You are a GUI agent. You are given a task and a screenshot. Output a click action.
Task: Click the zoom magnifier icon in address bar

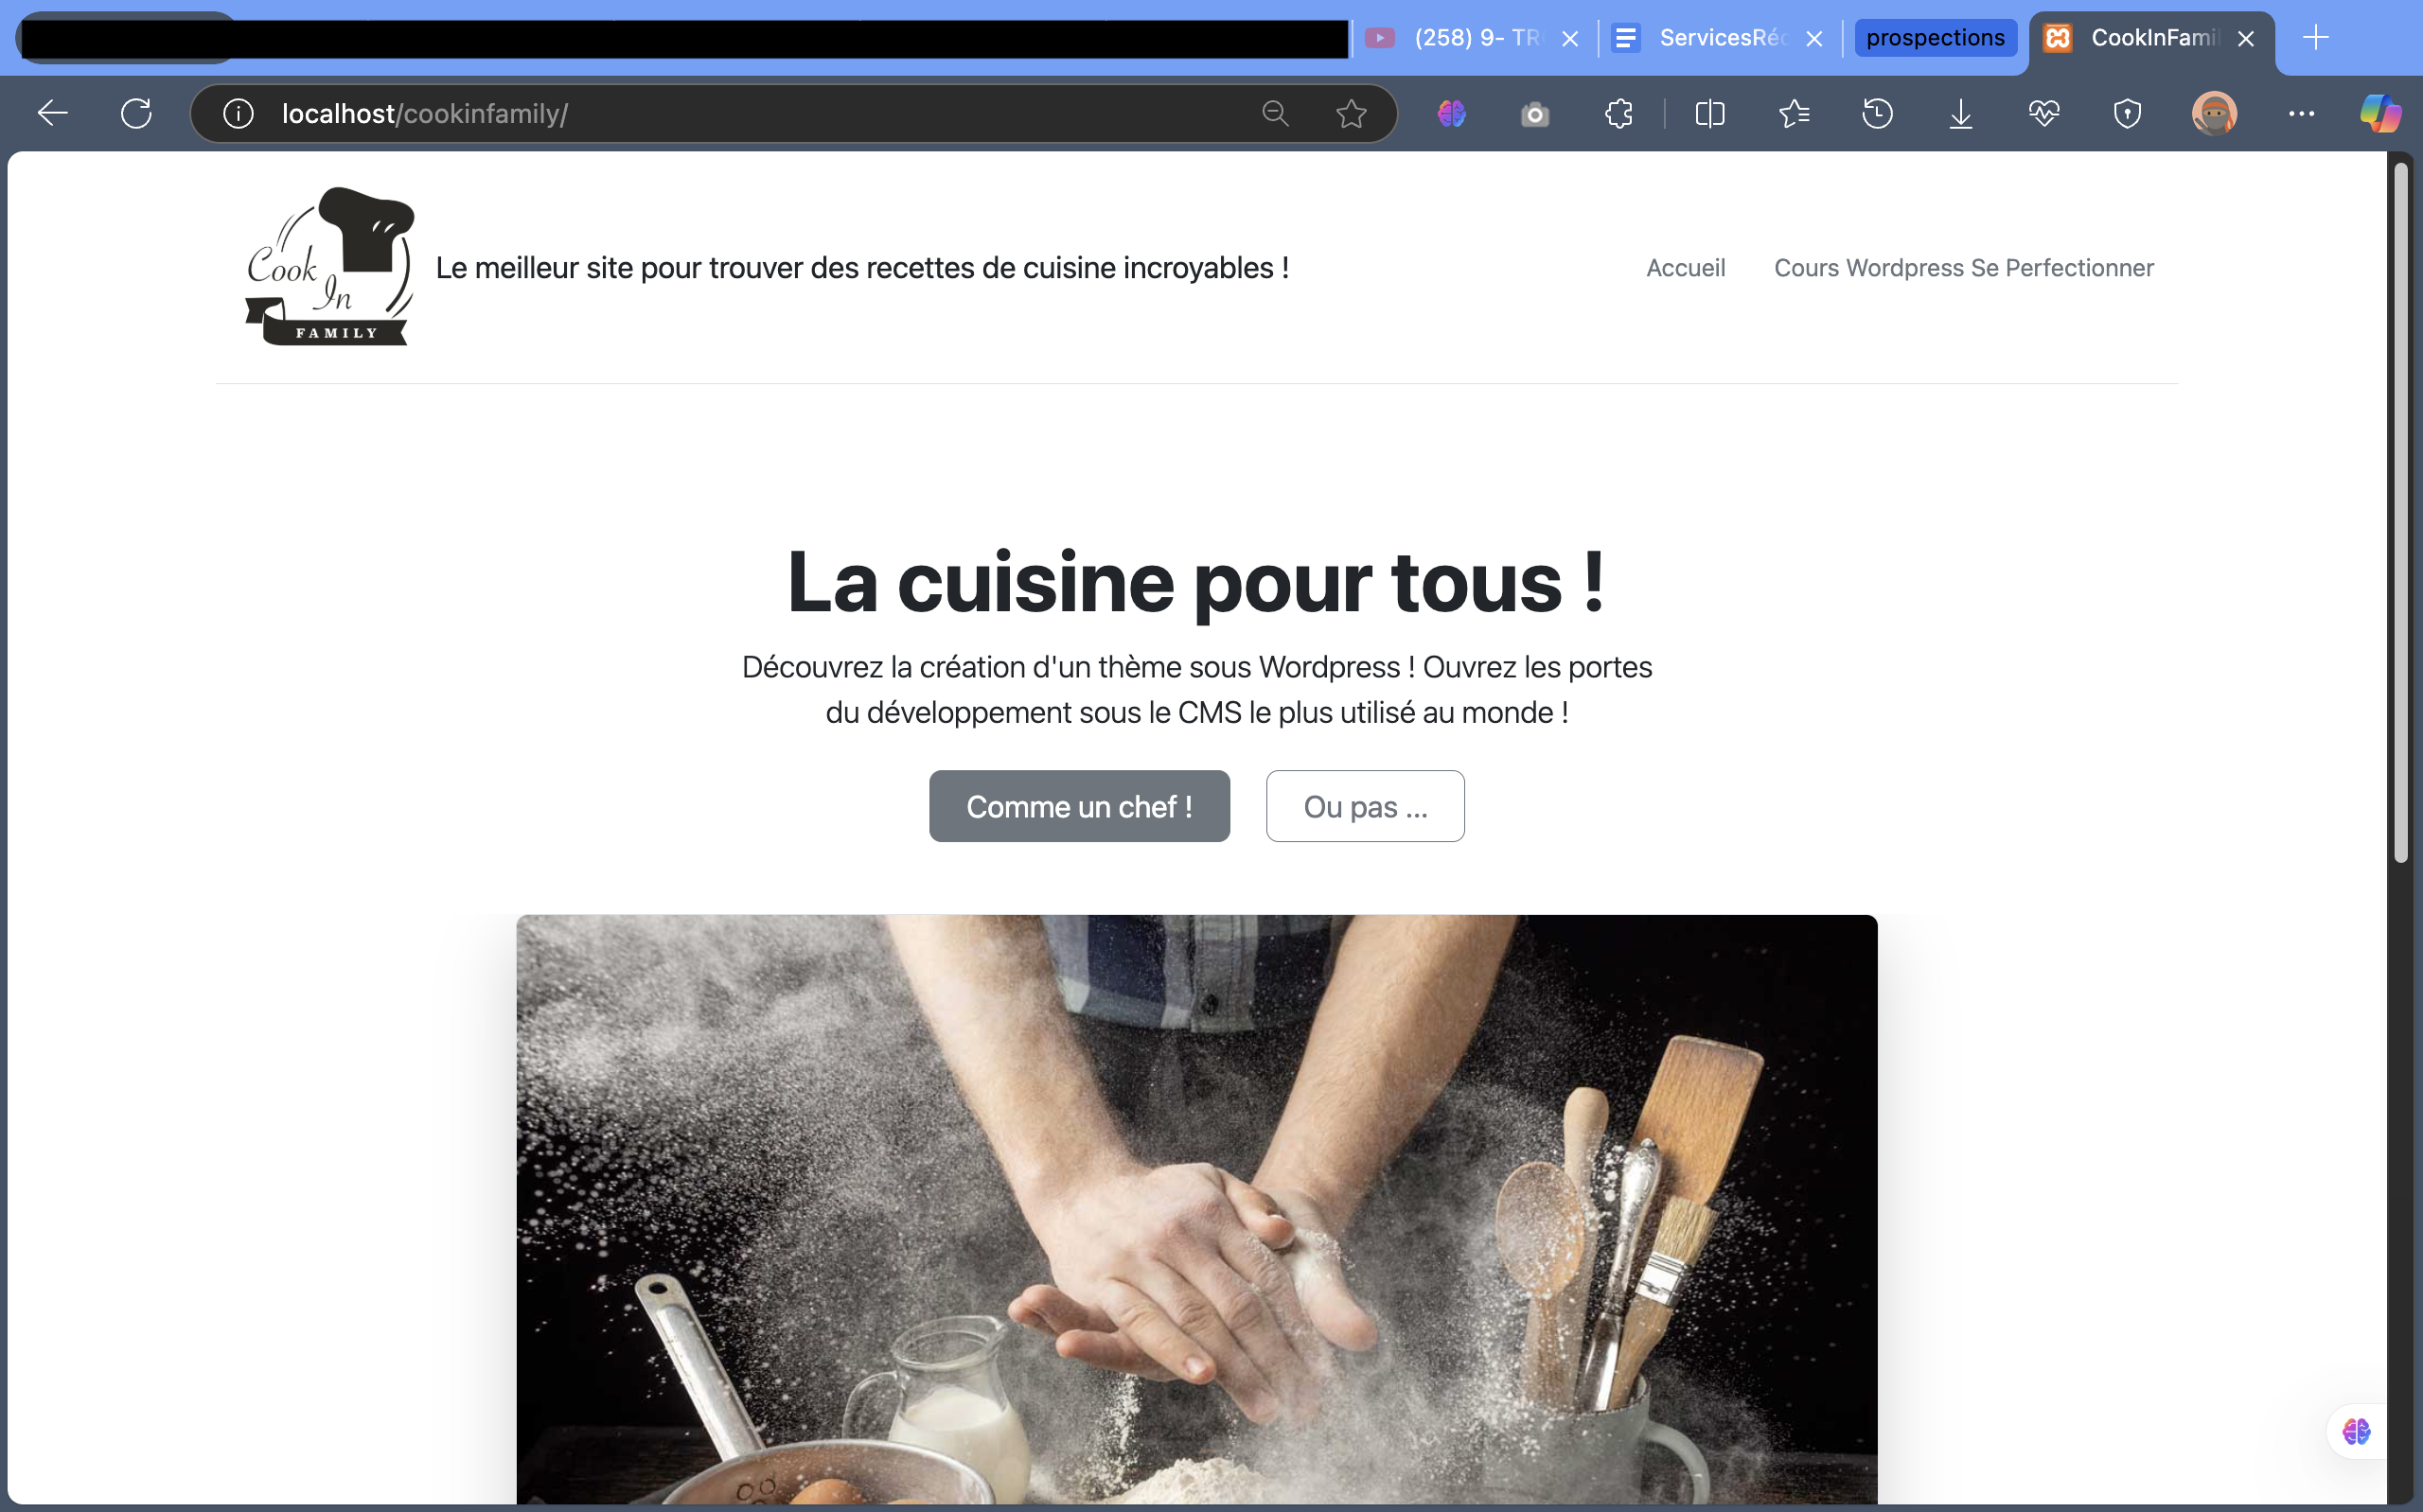point(1275,114)
